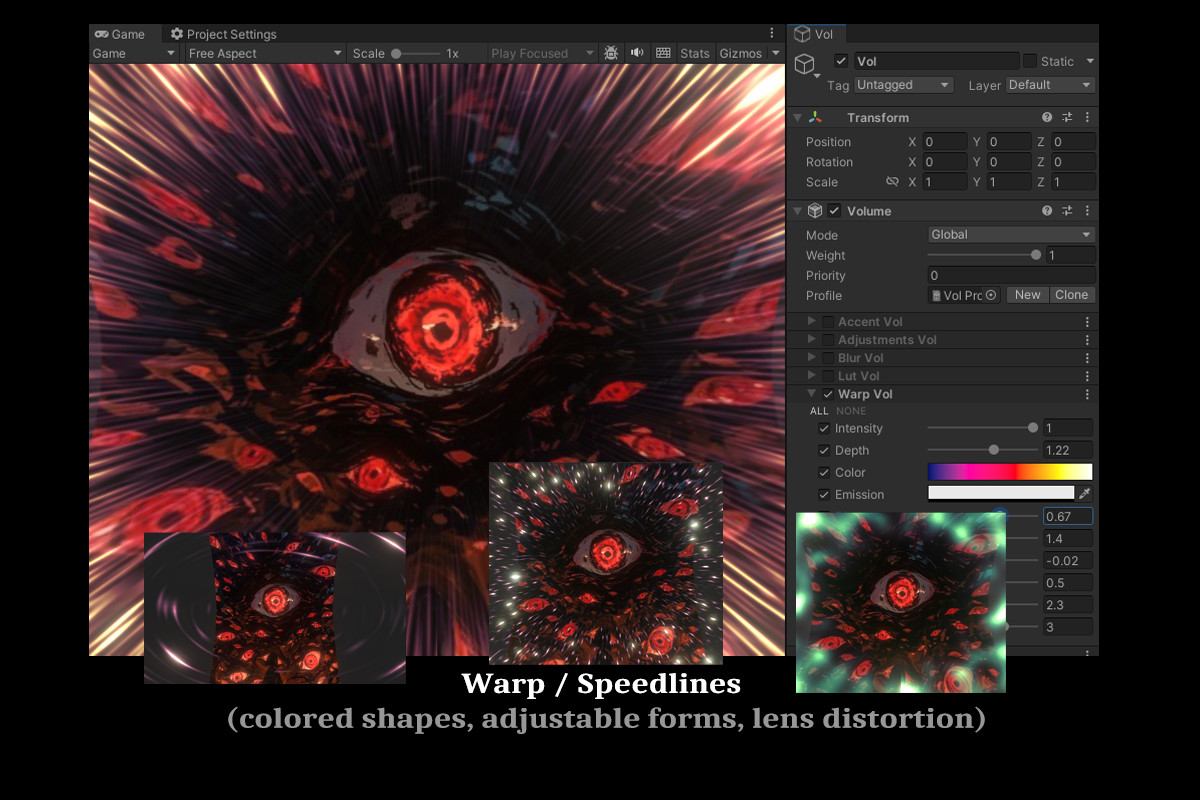Open the Transform presets icon
The height and width of the screenshot is (800, 1200).
(x=1066, y=117)
